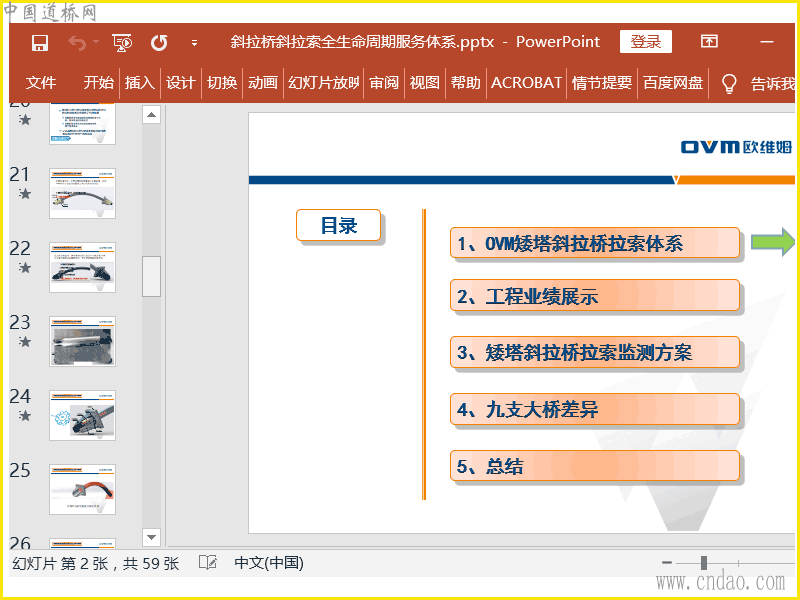800x600 pixels.
Task: Select slide 22 thumbnail
Action: [83, 267]
